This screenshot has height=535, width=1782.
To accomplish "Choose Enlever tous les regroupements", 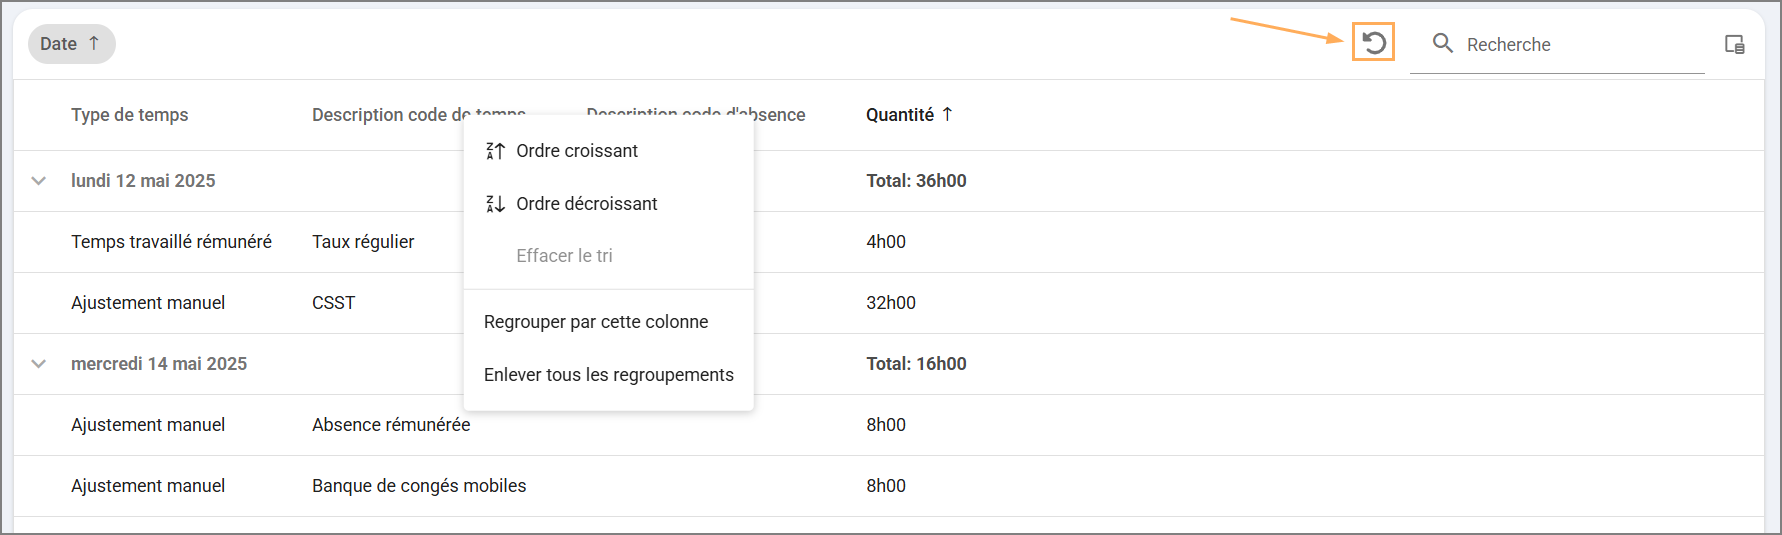I will click(608, 375).
